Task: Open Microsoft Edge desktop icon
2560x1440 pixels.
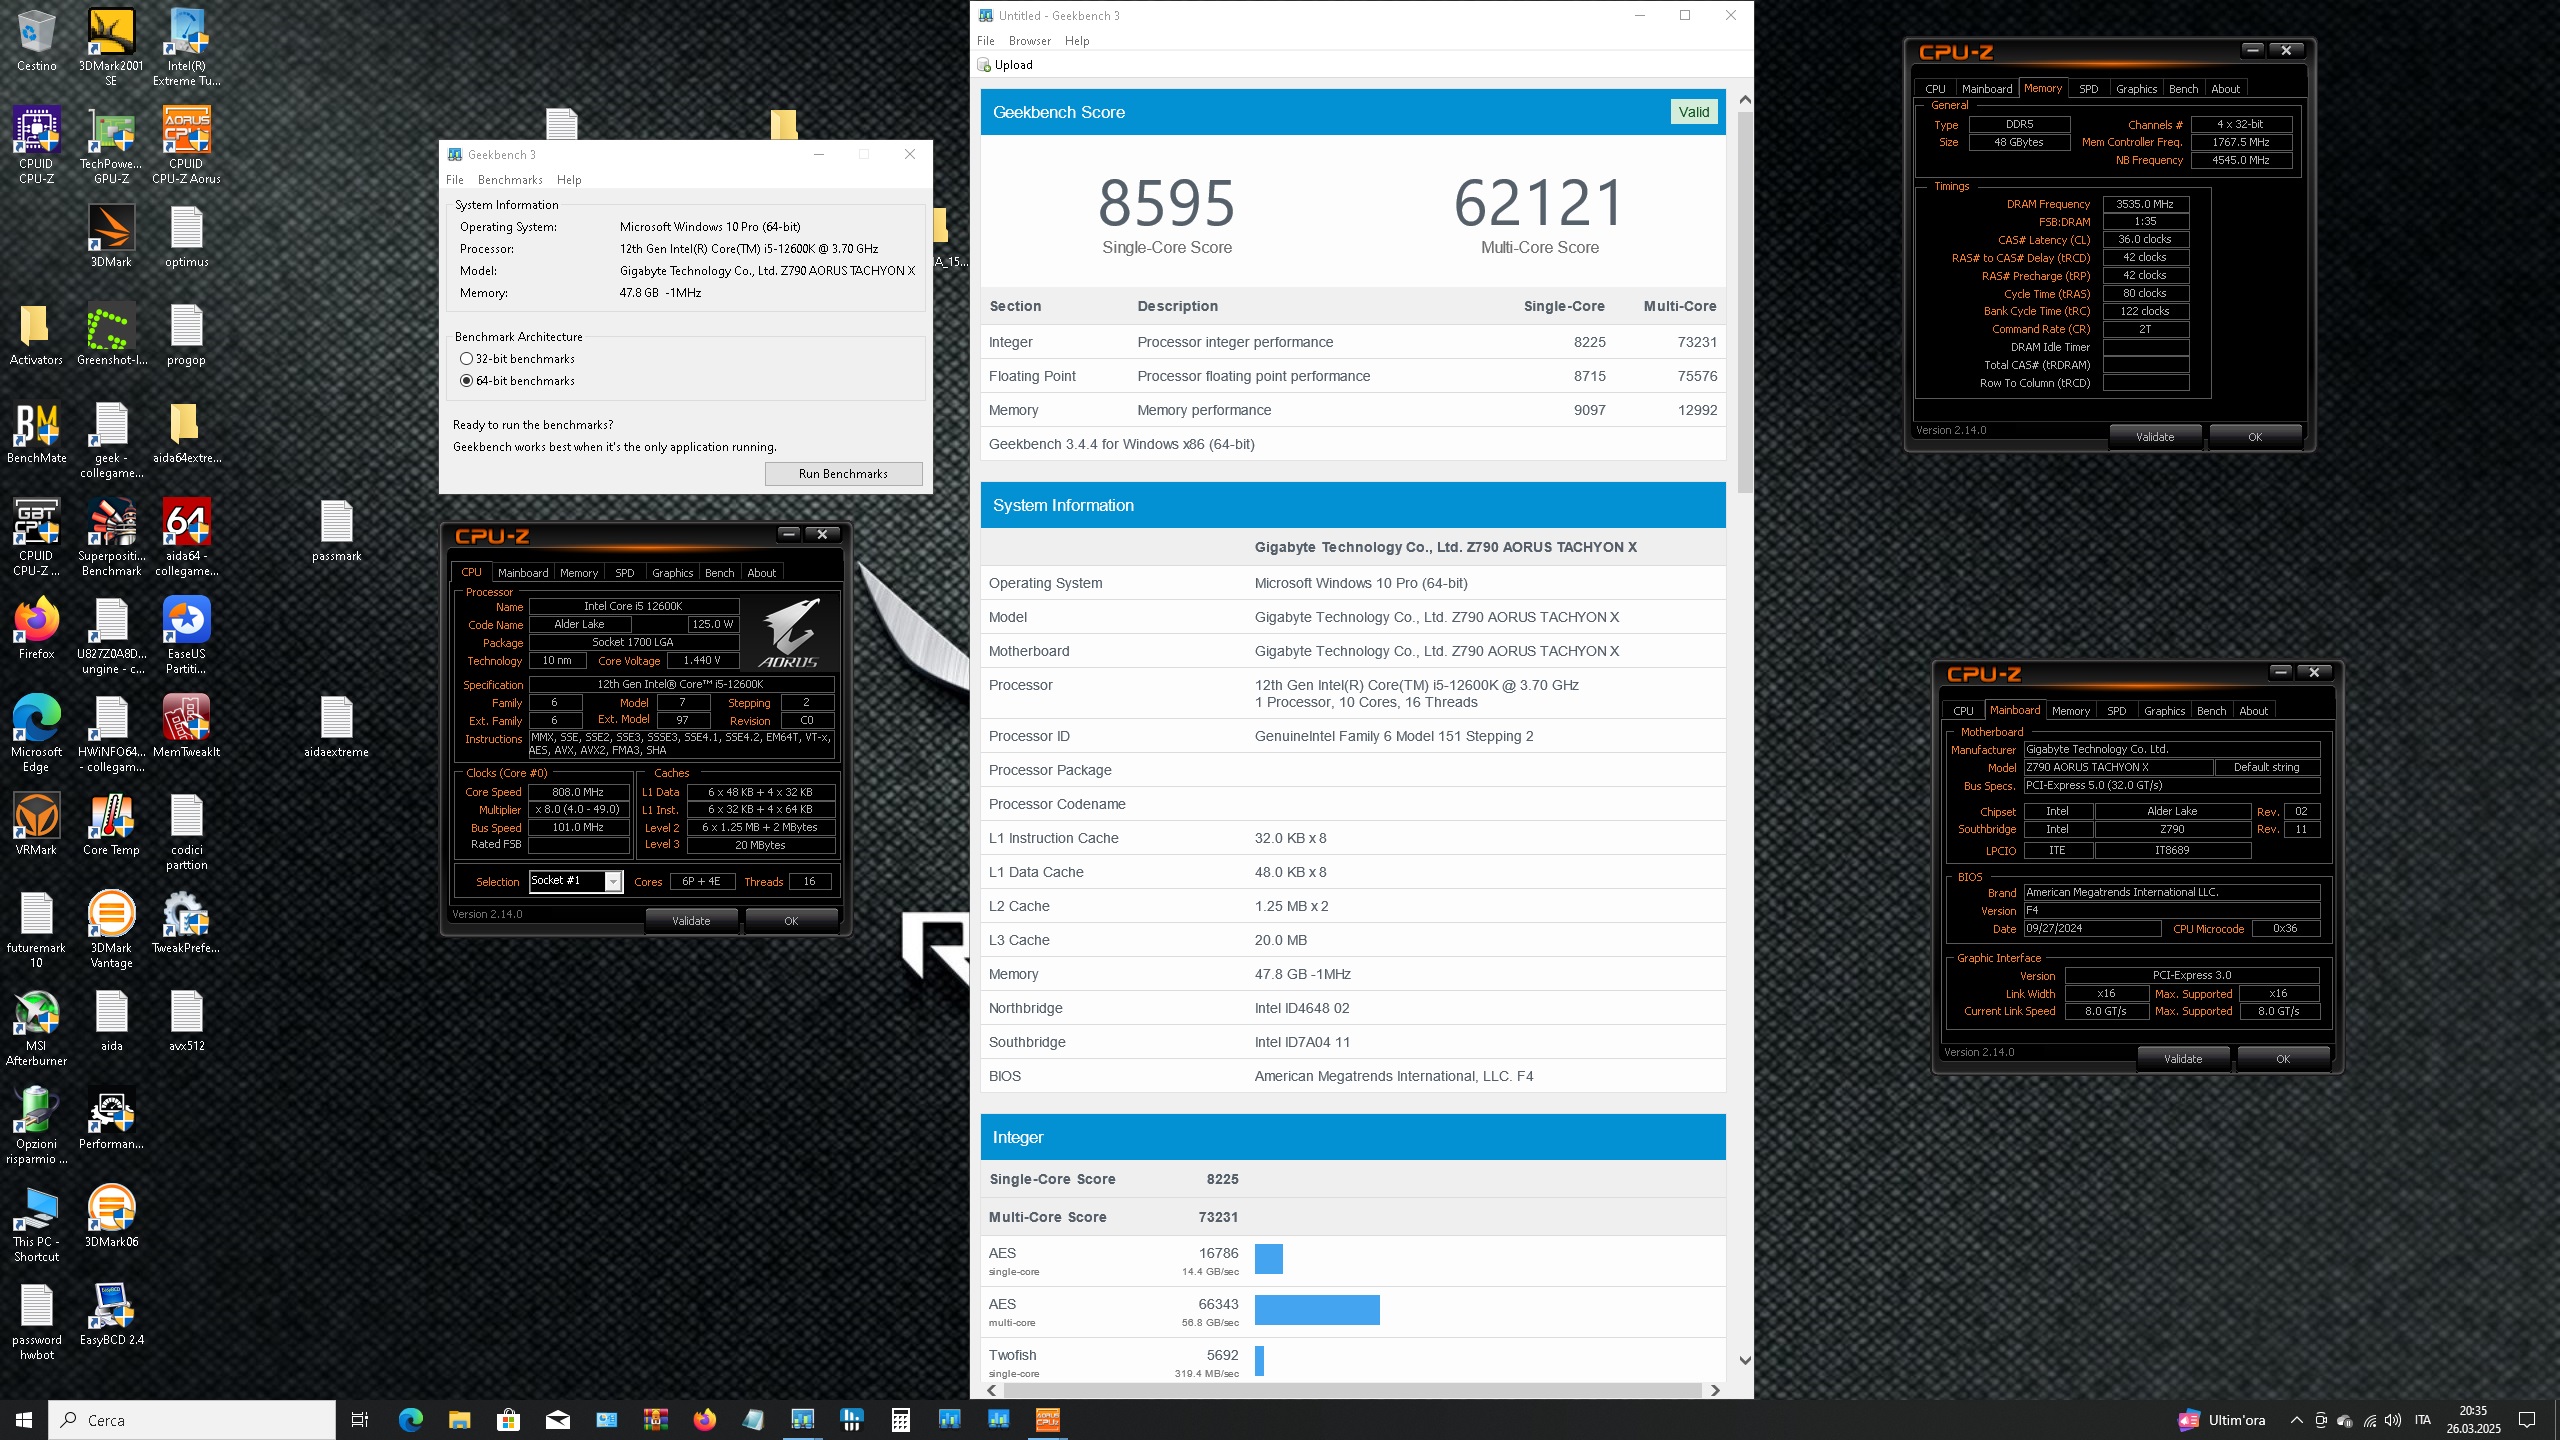Action: (x=37, y=733)
